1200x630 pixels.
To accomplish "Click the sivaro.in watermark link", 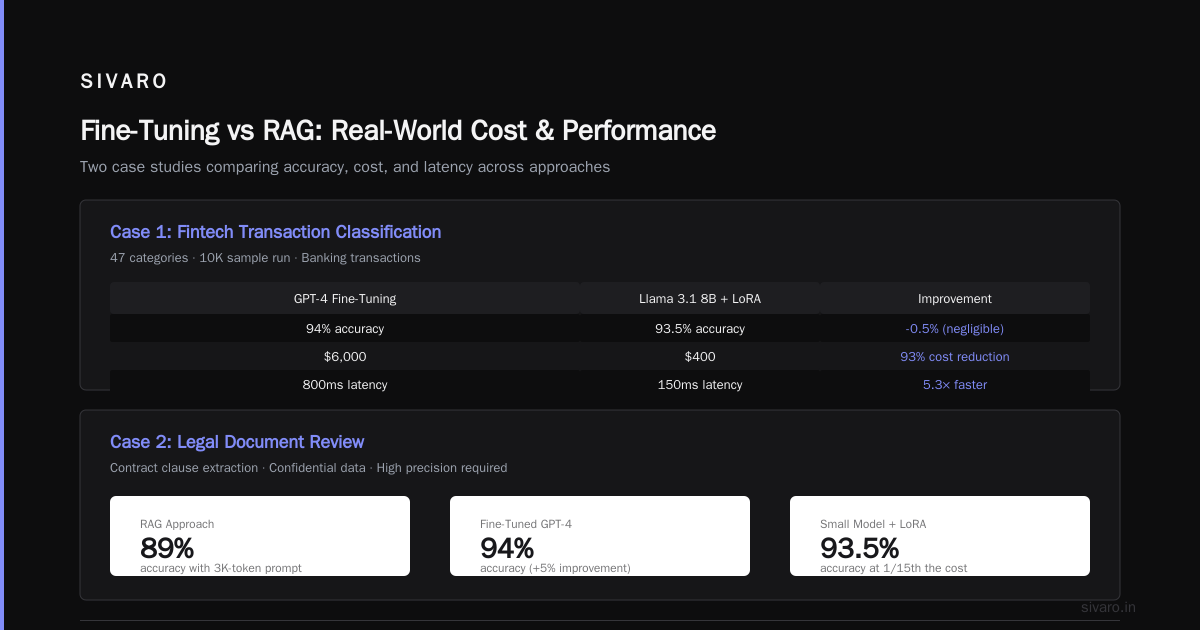I will click(x=1108, y=607).
